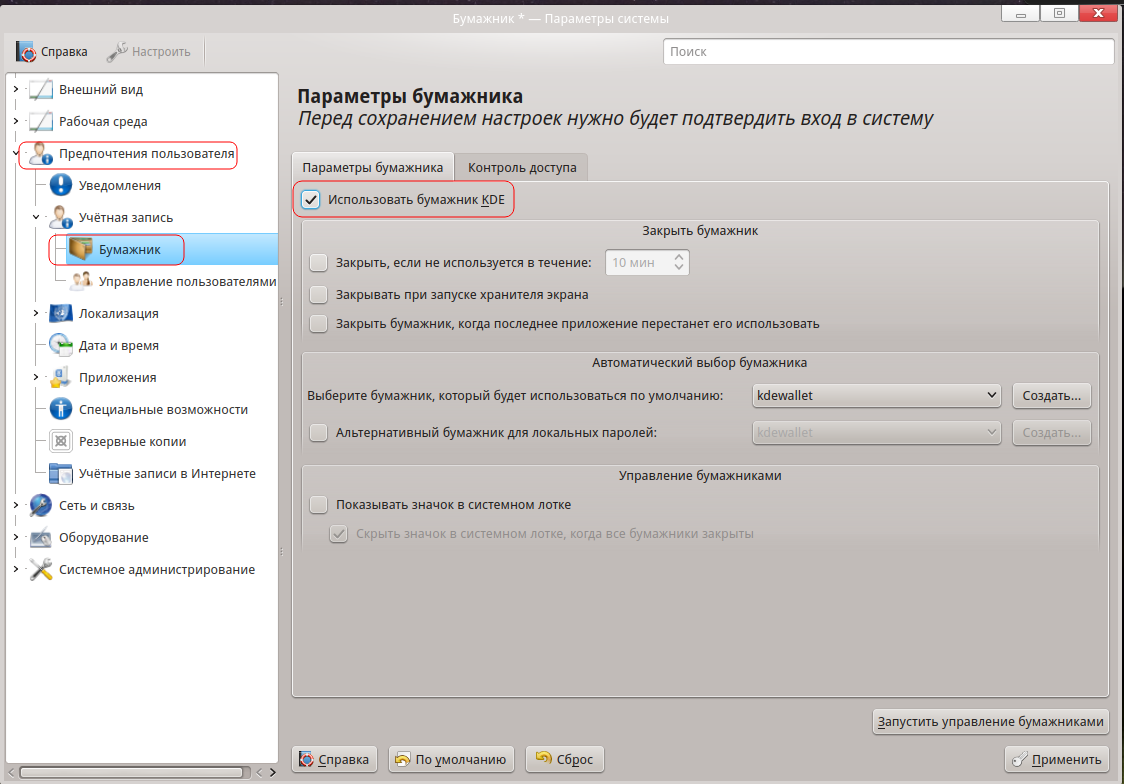Viewport: 1124px width, 784px height.
Task: Click Создать next to default wallet
Action: pyautogui.click(x=1052, y=395)
